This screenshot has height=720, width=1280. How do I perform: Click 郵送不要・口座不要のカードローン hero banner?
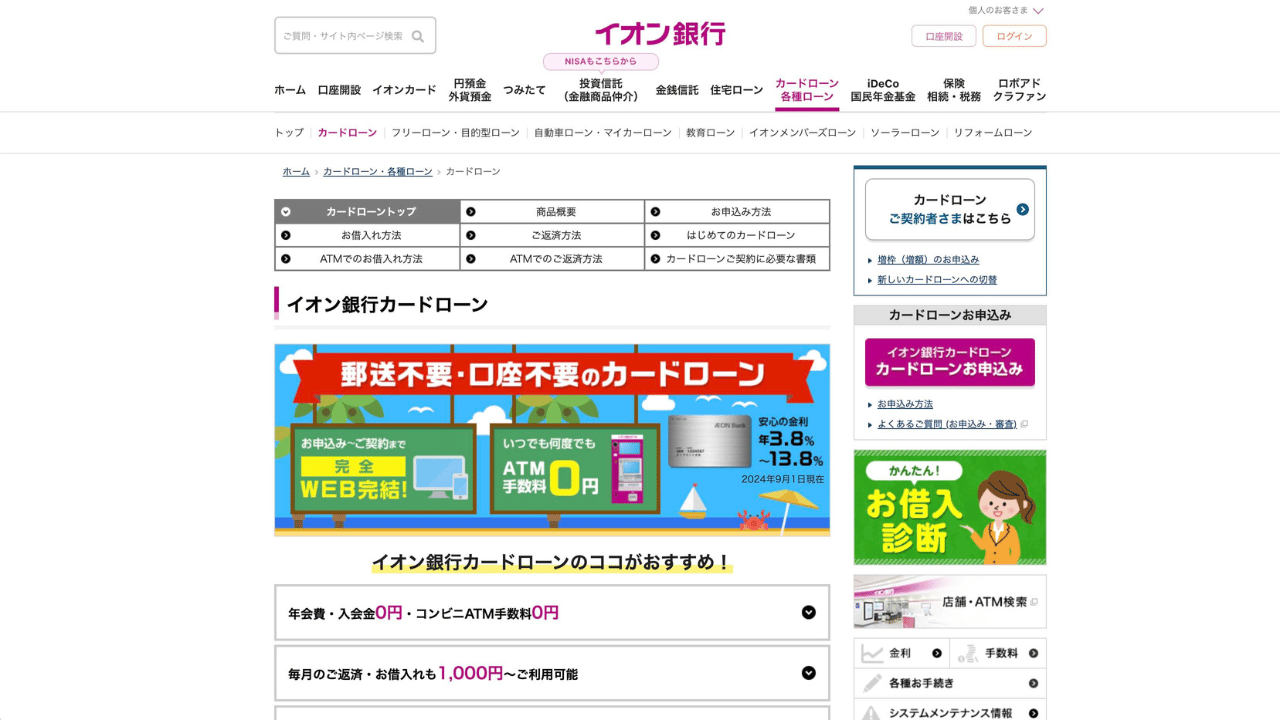pos(552,440)
